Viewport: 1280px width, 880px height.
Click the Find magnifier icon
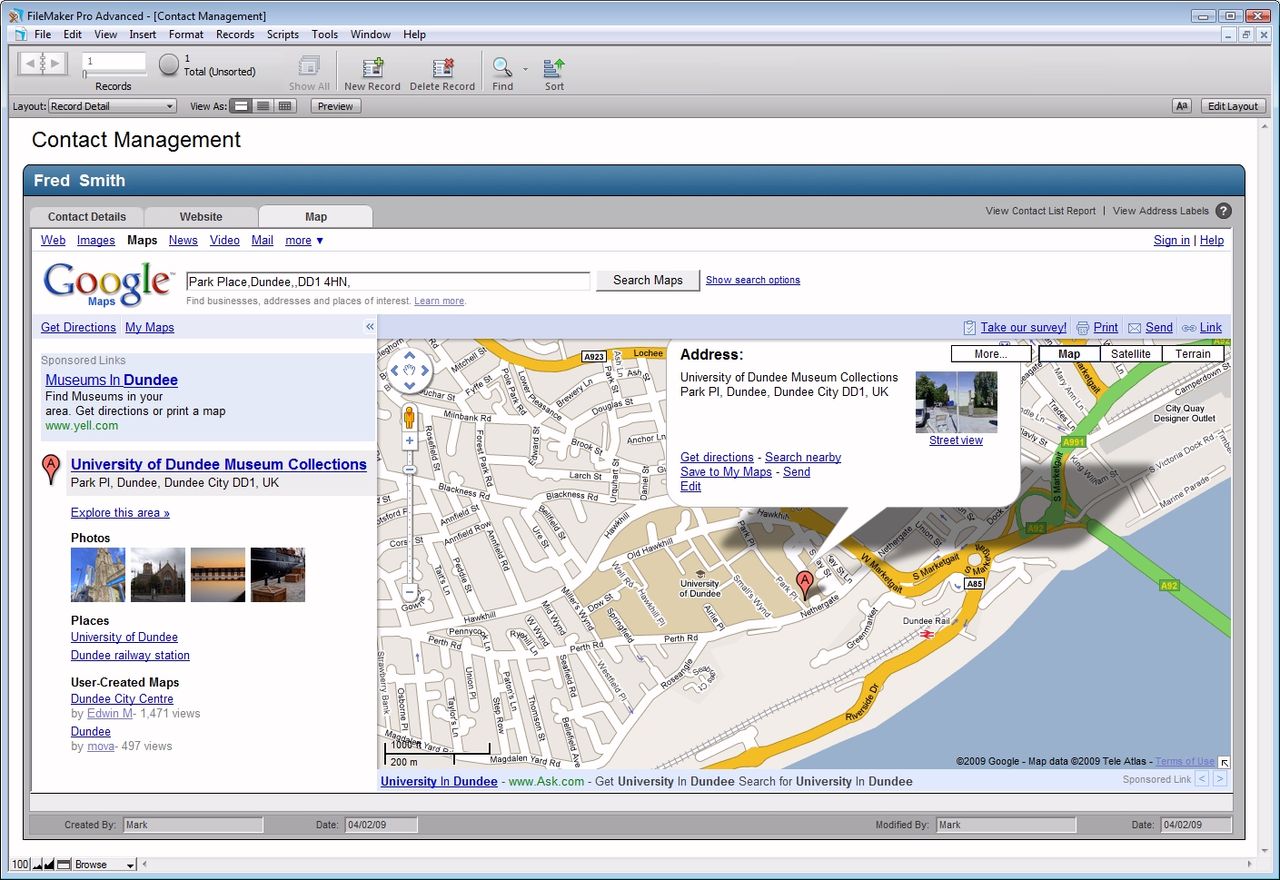502,68
